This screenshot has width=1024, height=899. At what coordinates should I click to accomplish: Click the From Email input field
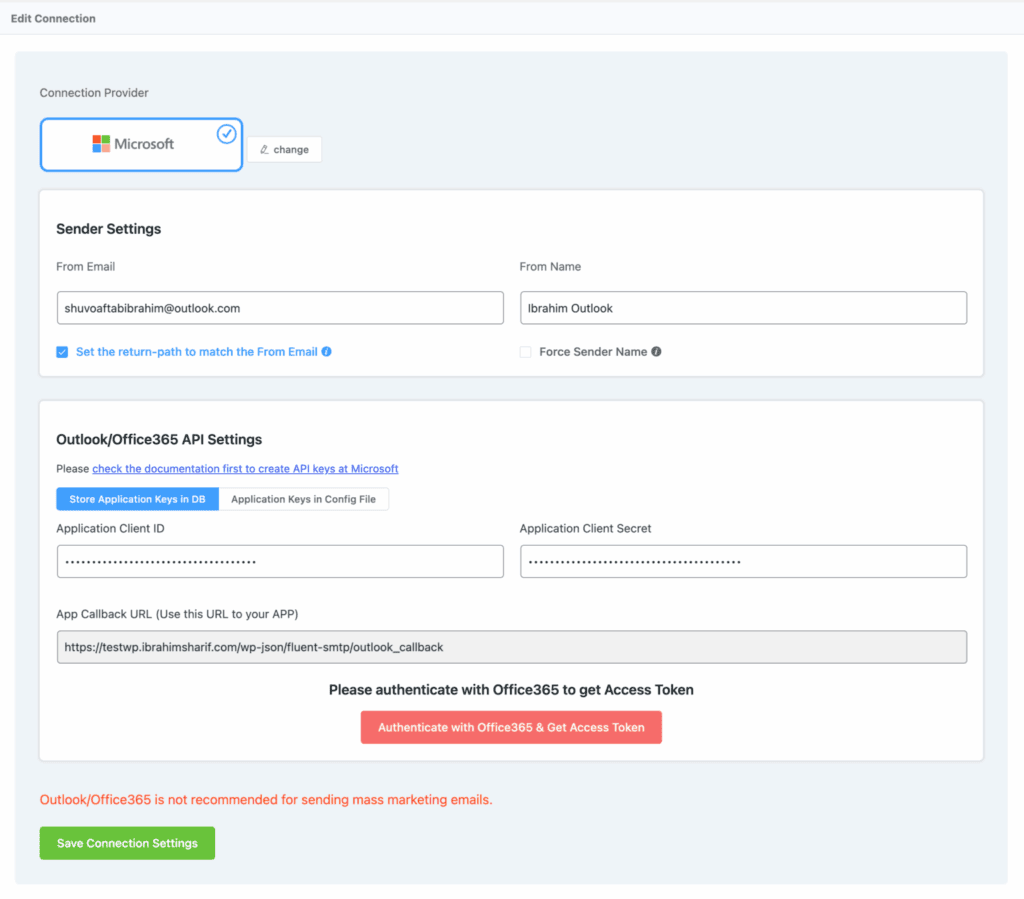tap(280, 308)
